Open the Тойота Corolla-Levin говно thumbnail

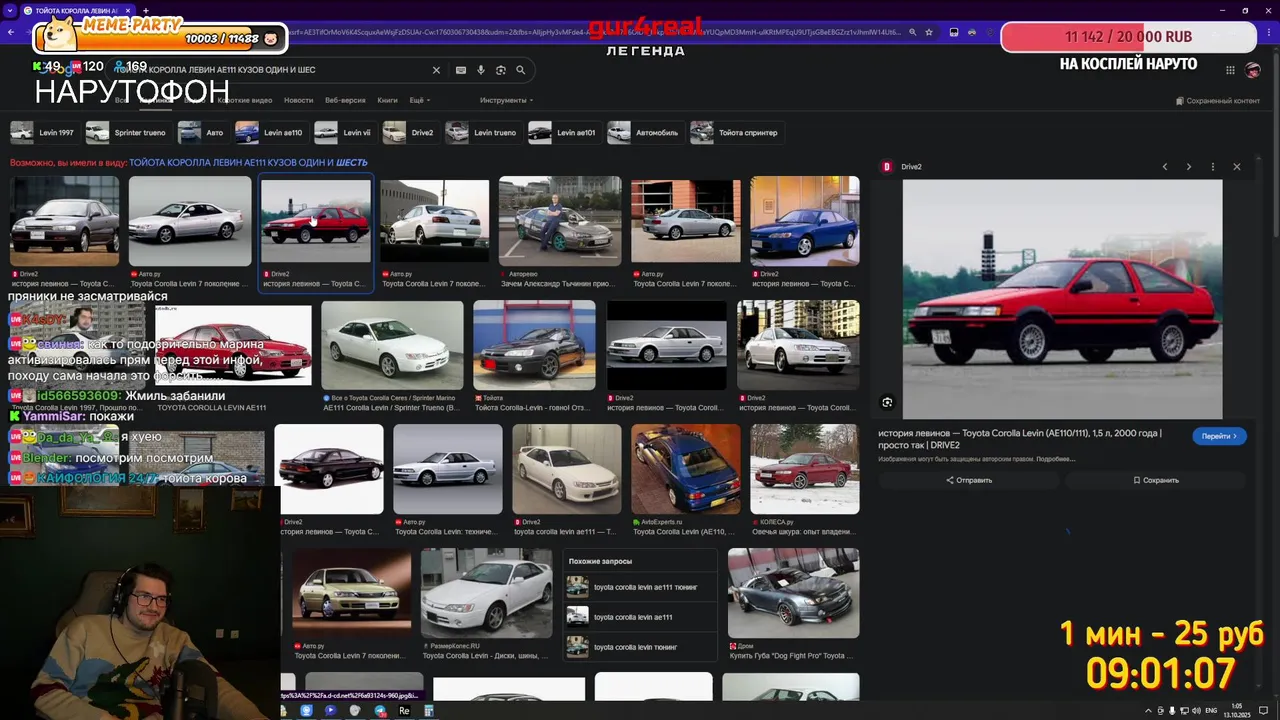[x=534, y=345]
